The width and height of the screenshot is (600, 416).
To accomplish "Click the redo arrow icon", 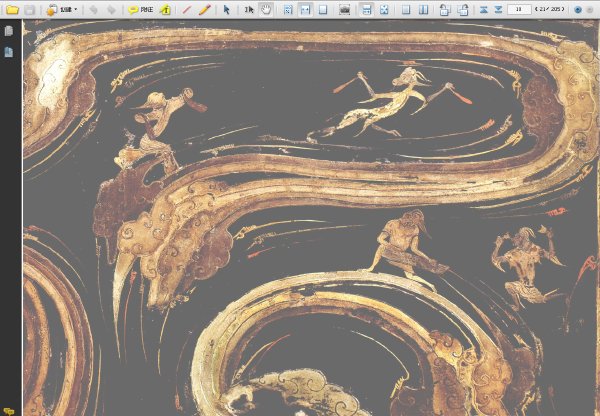I will tap(111, 10).
